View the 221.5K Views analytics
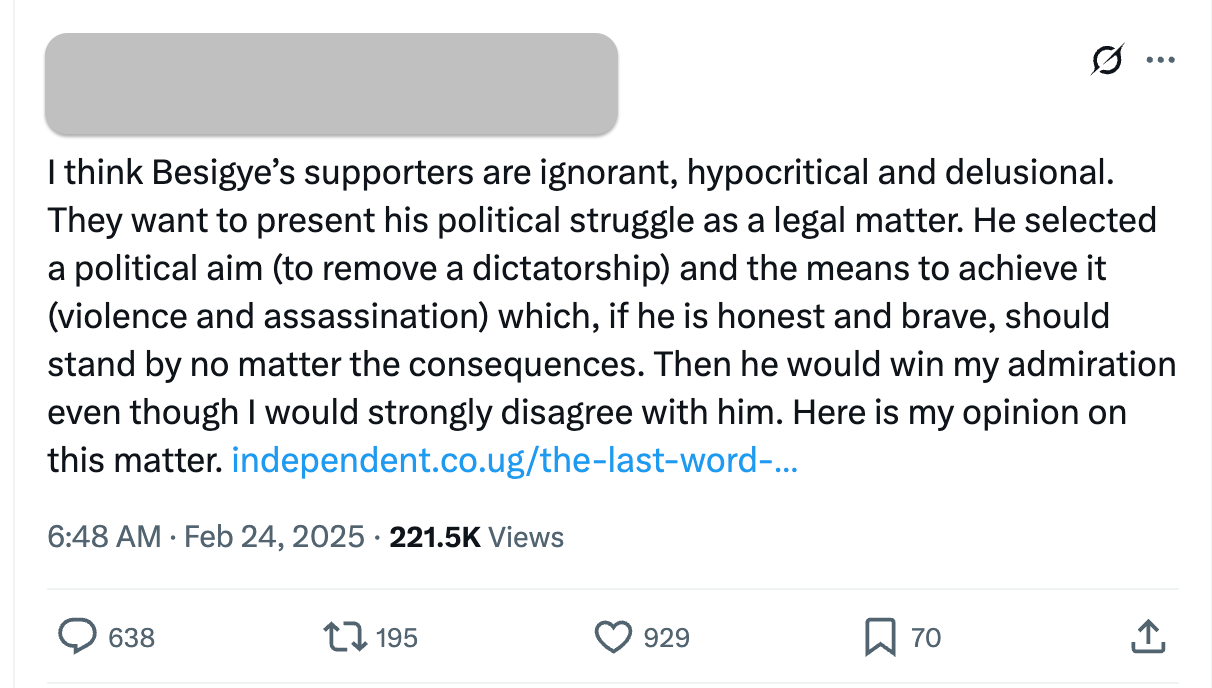This screenshot has width=1212, height=688. coord(476,537)
